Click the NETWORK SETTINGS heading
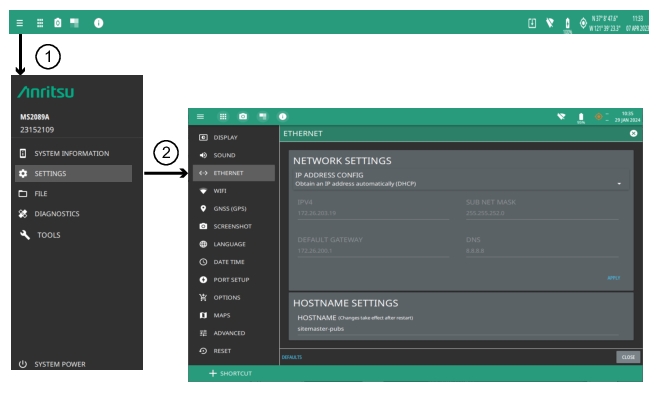Image resolution: width=663 pixels, height=393 pixels. 342,161
